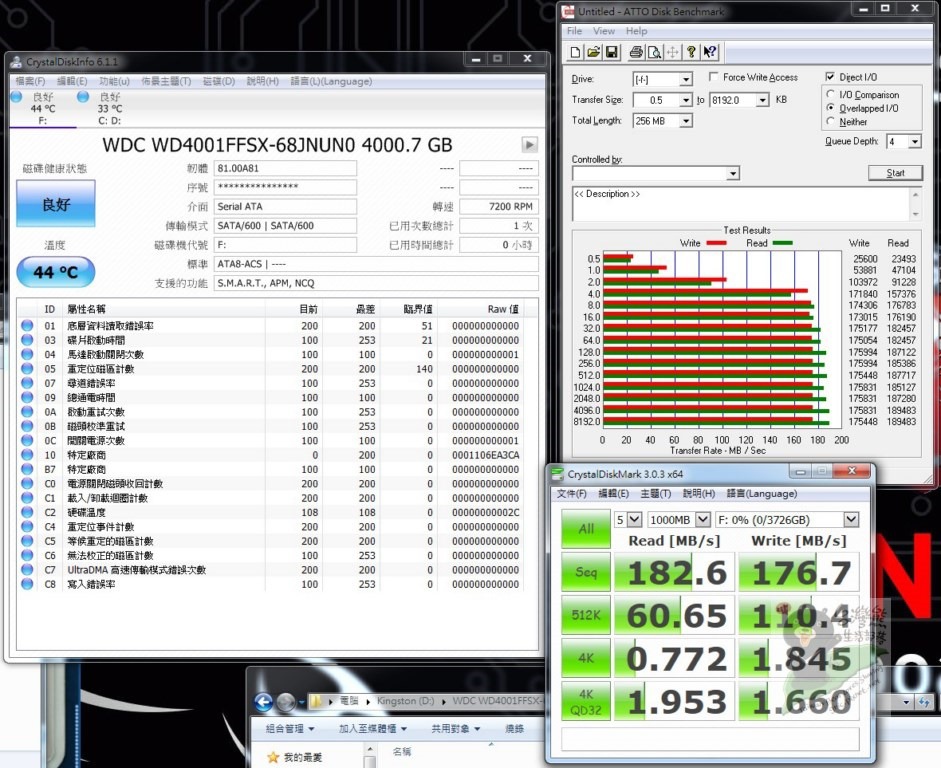Open the Drive dropdown in ATTO
This screenshot has width=941, height=768.
tap(686, 79)
